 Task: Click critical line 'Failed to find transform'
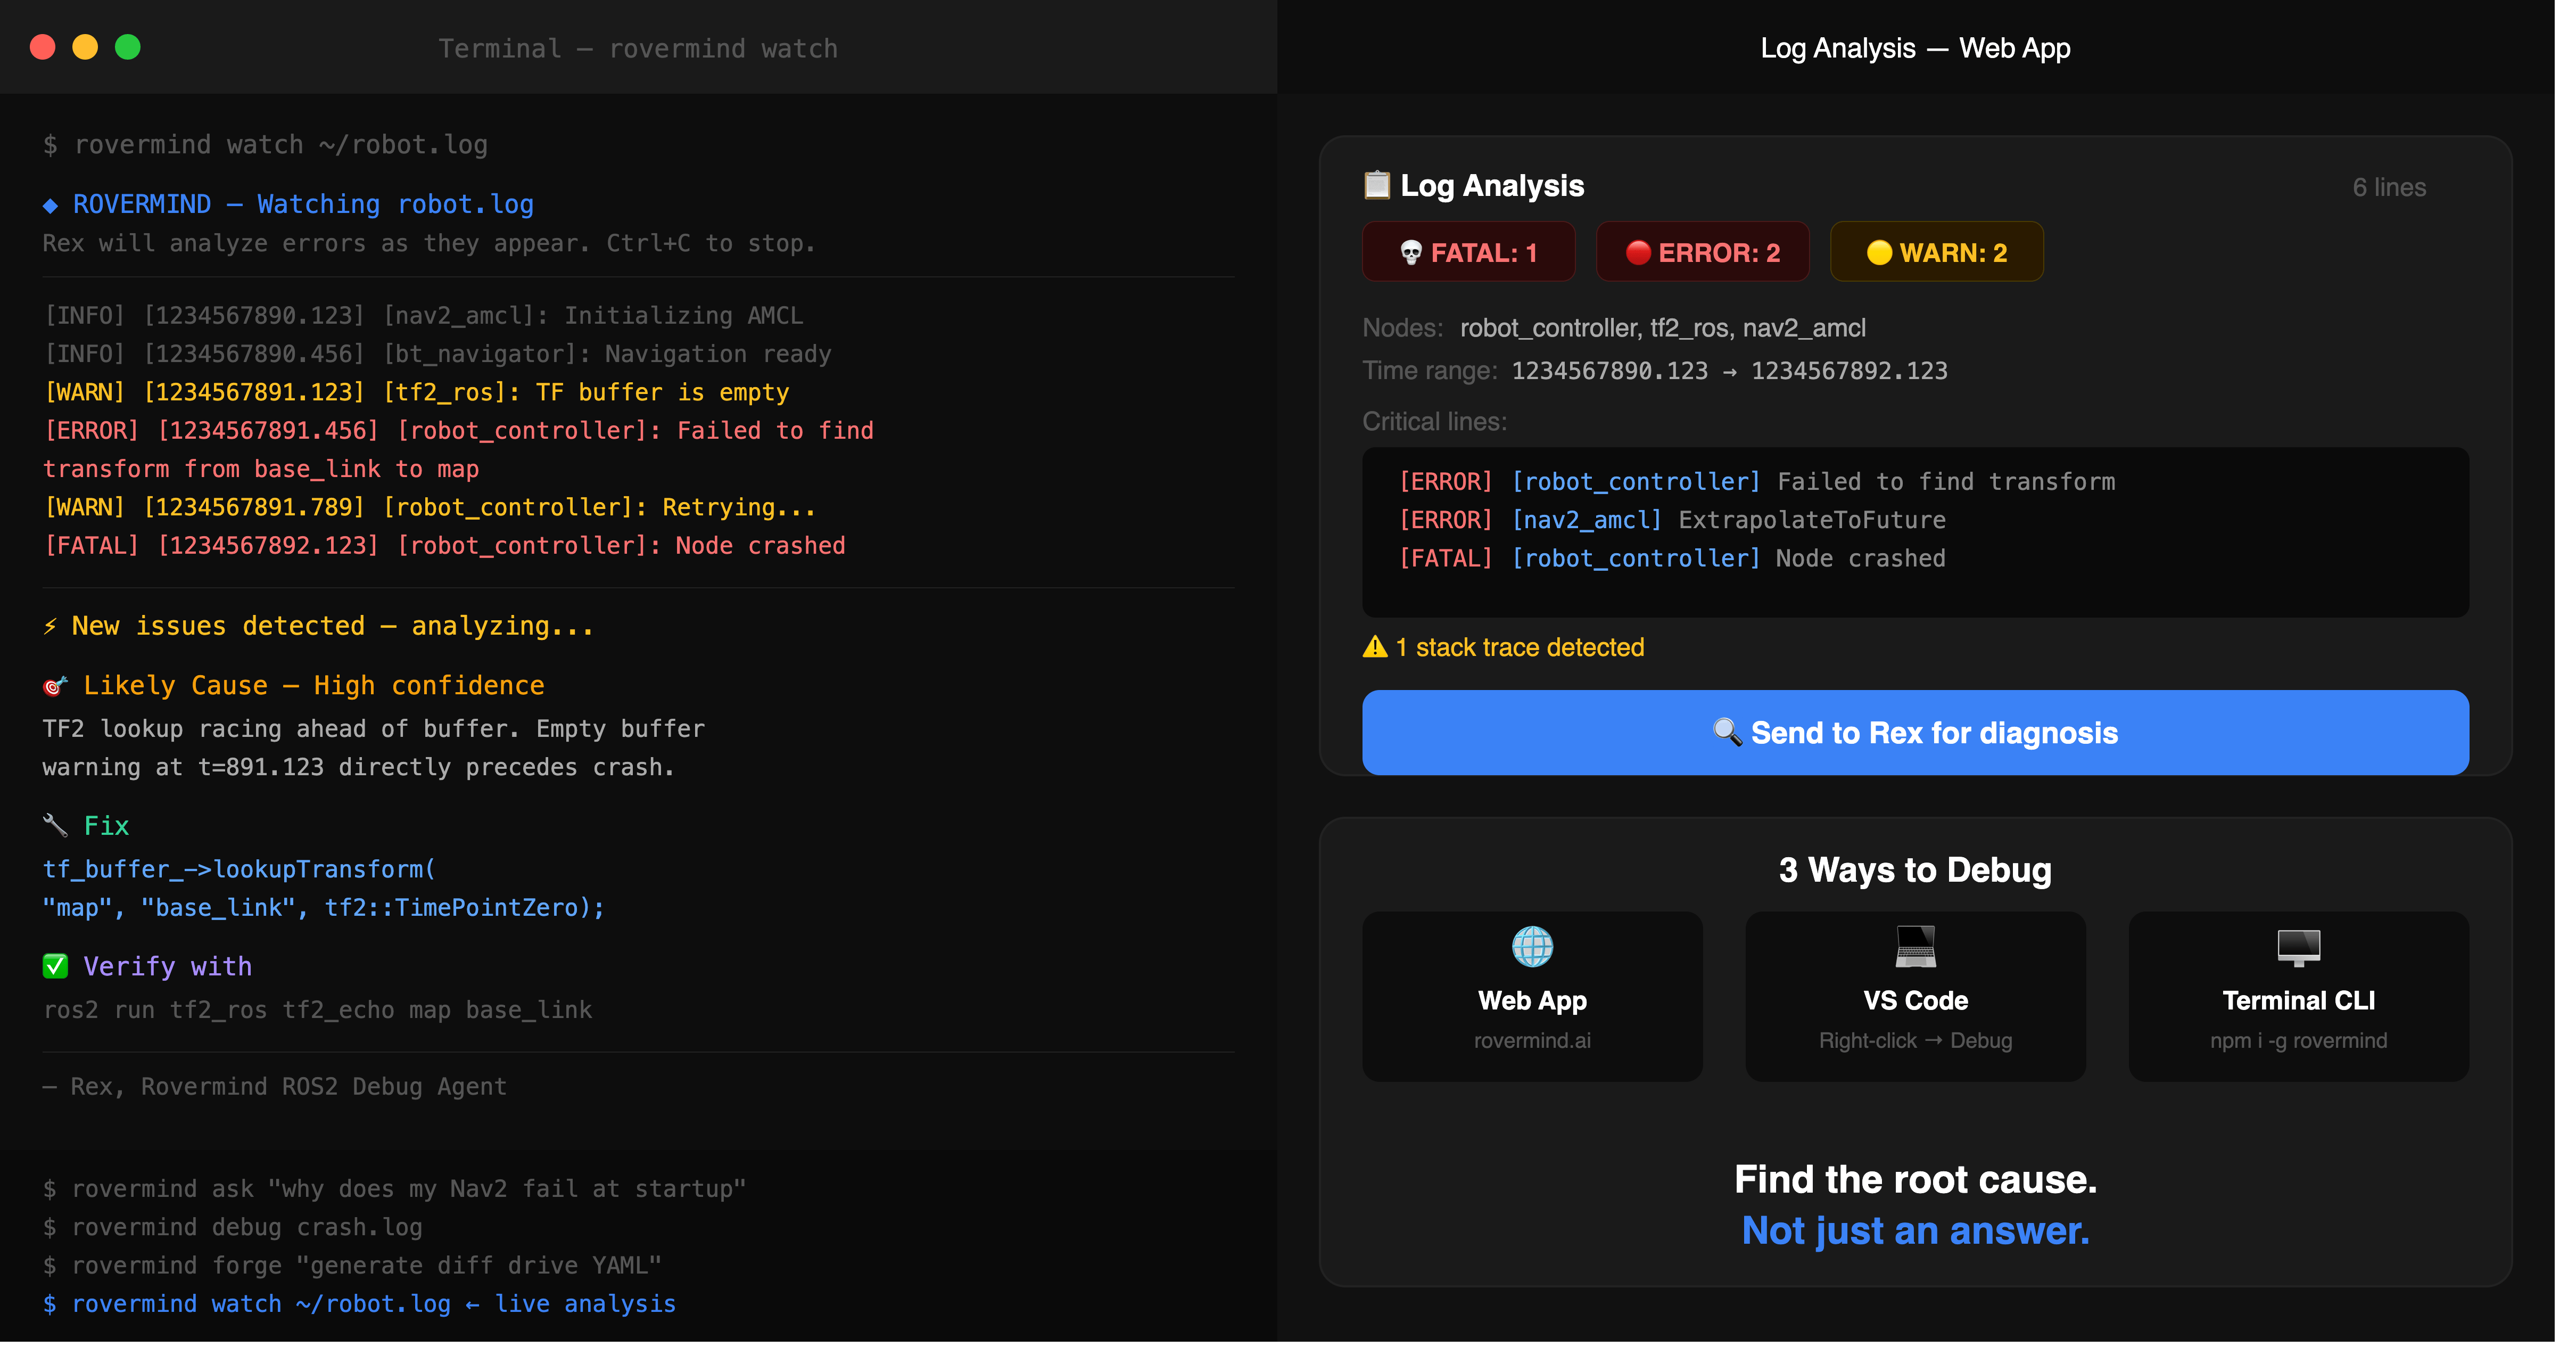1757,482
